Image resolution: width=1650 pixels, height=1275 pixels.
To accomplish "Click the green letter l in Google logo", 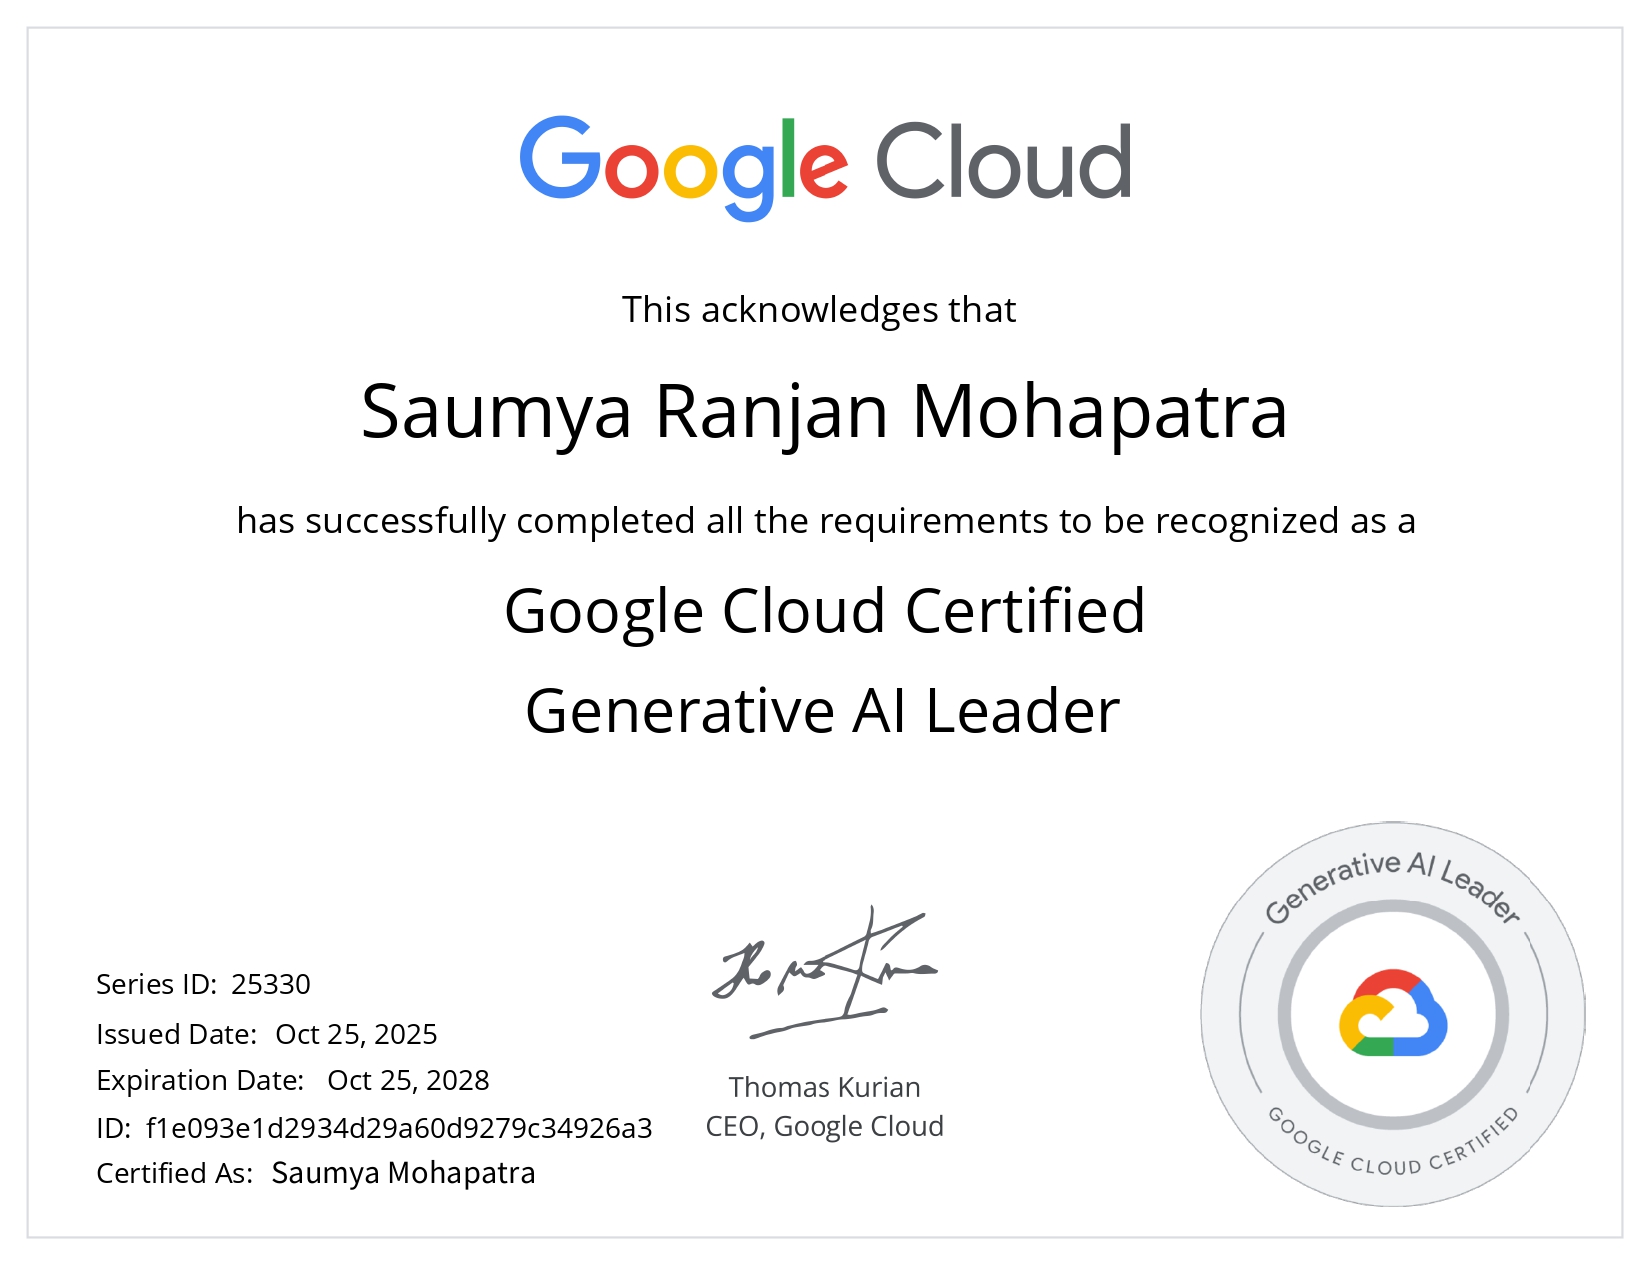I will 787,160.
